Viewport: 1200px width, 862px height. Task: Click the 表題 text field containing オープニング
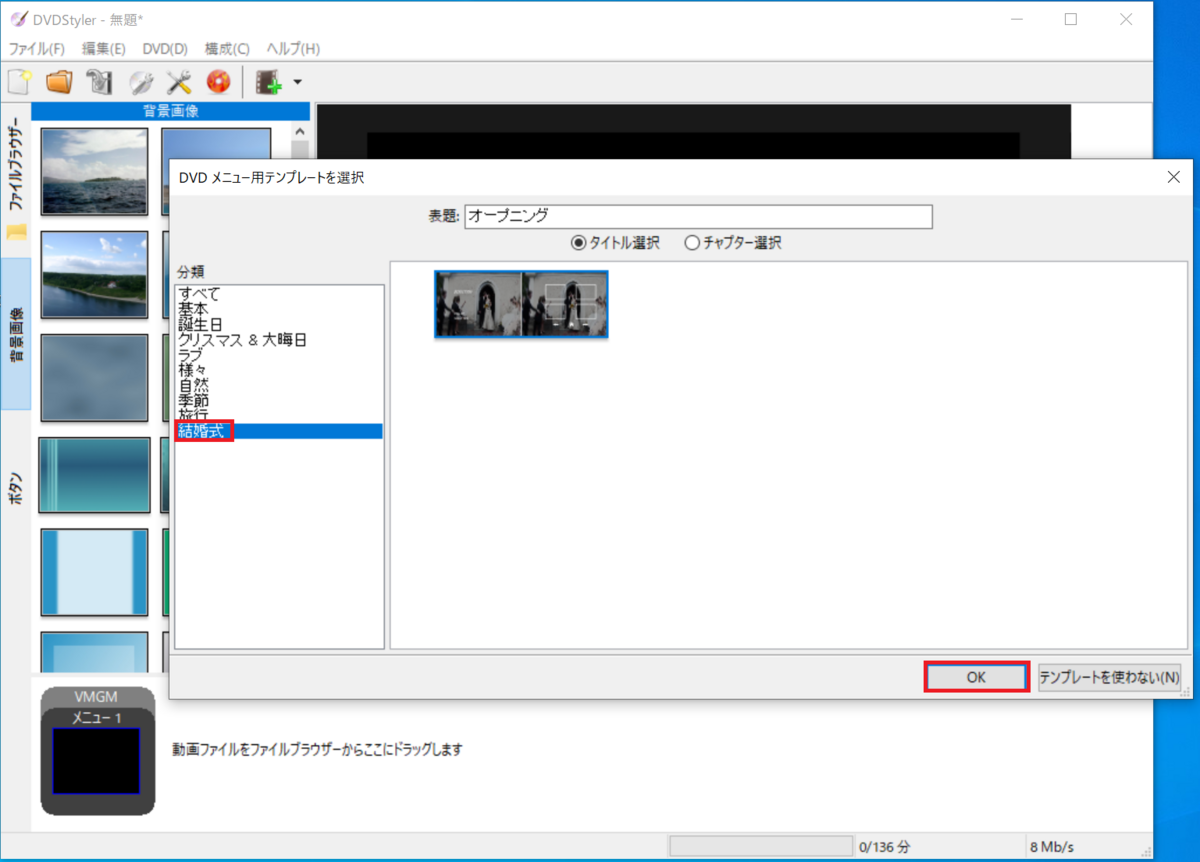tap(698, 216)
